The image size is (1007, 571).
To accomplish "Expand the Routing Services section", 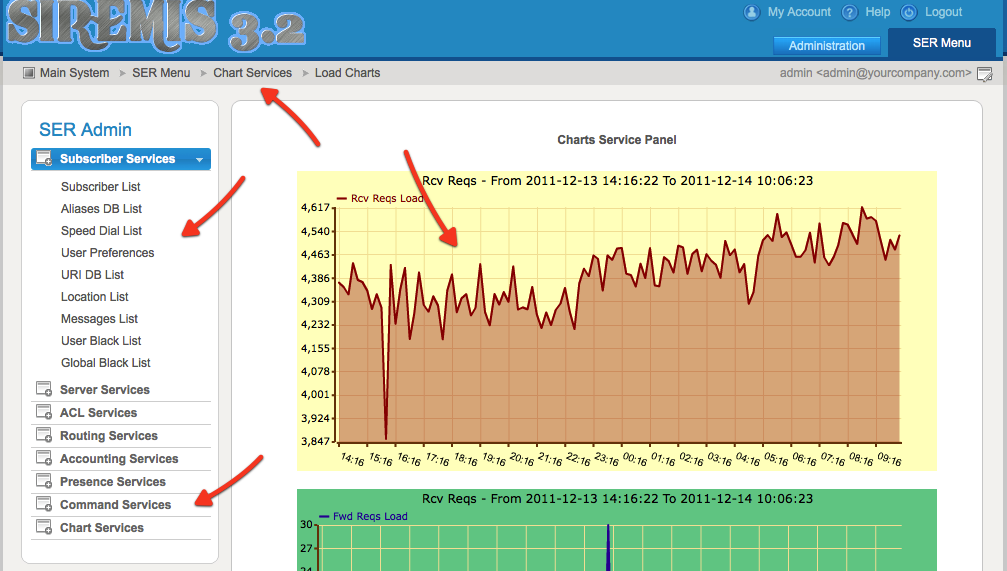I will coord(108,436).
